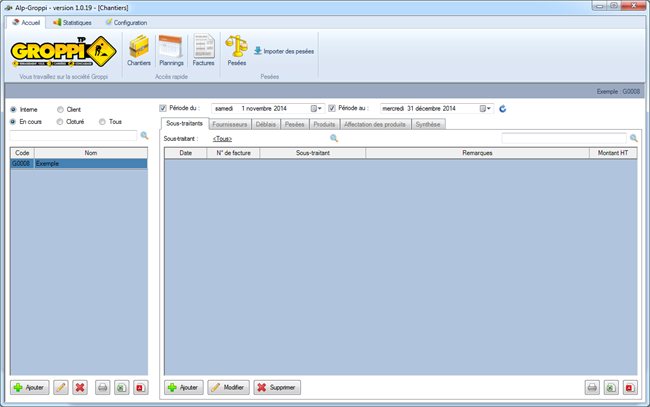
Task: Select the Interne radio button
Action: click(x=13, y=109)
